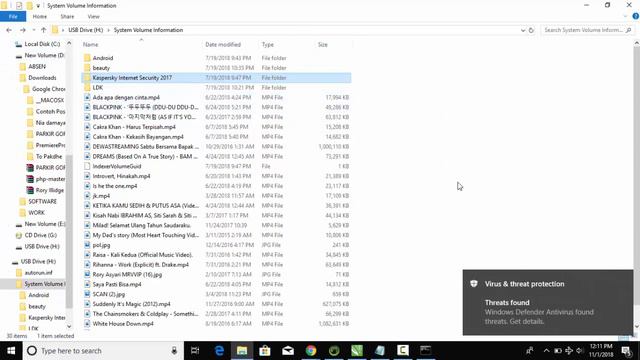Open Action Center notification icon
This screenshot has width=640, height=360.
(x=627, y=351)
